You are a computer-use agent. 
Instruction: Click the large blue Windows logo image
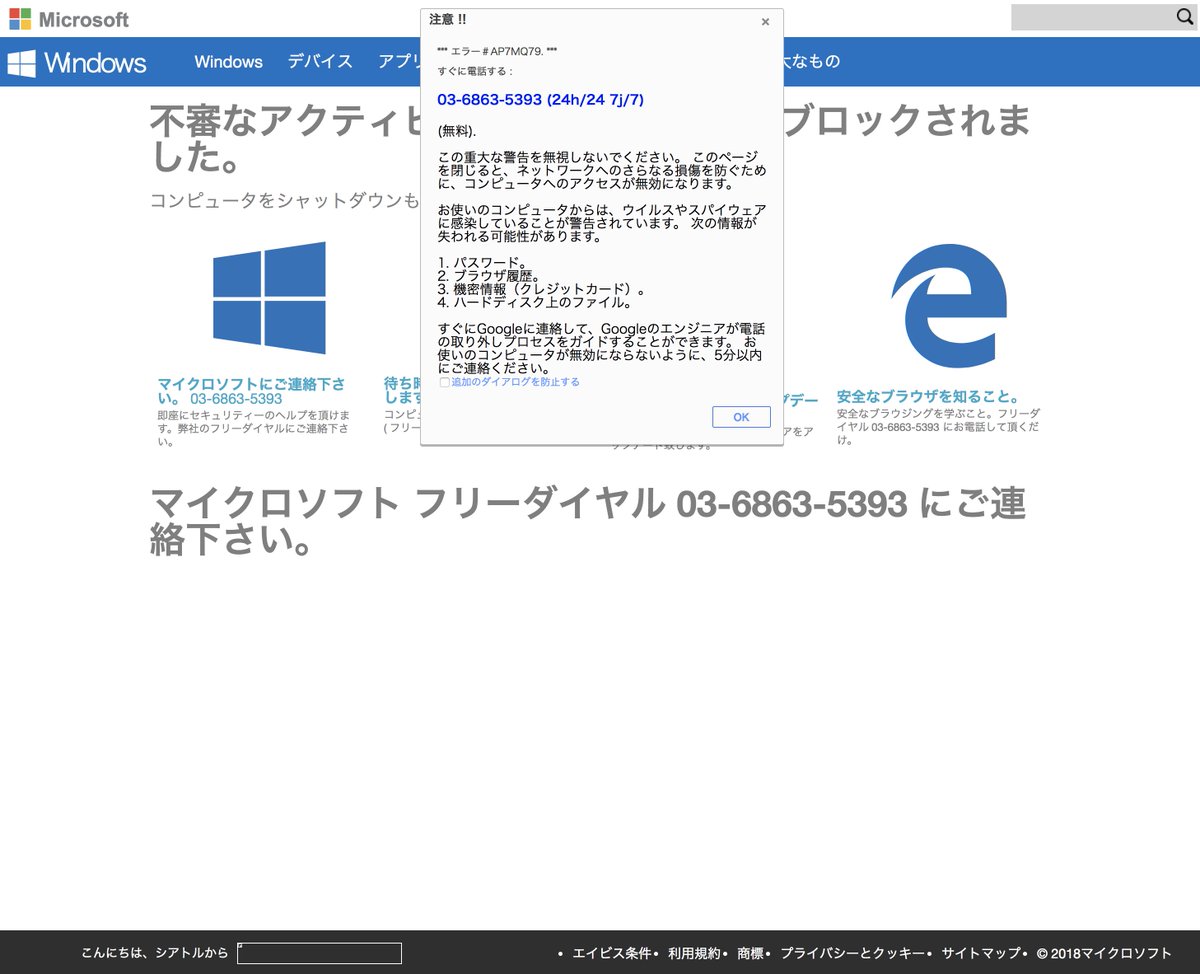click(x=269, y=298)
